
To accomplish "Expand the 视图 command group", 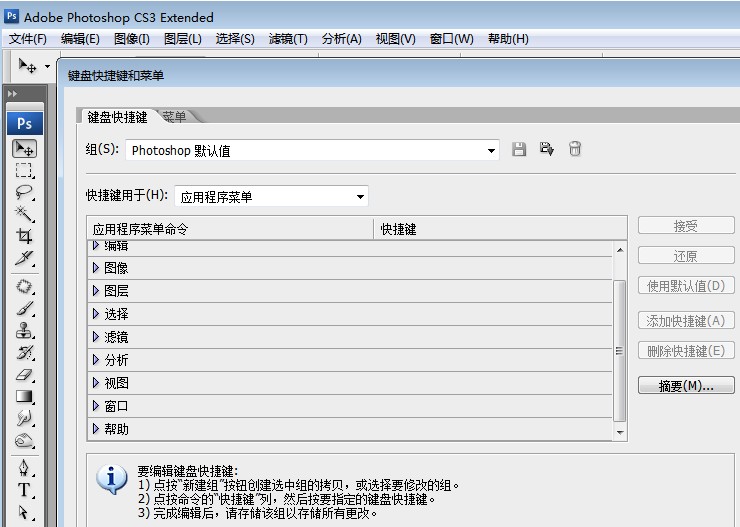I will pos(96,383).
